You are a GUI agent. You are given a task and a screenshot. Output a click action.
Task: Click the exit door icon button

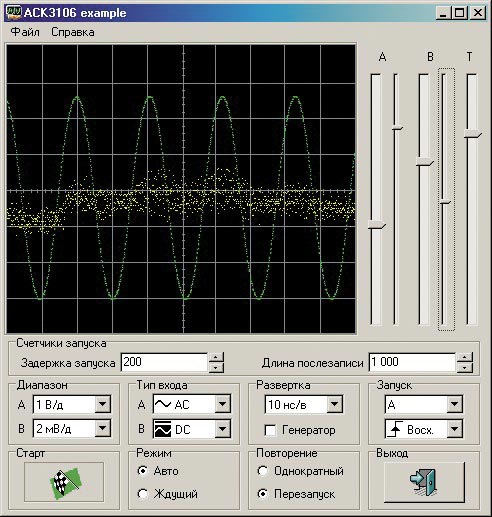(424, 482)
